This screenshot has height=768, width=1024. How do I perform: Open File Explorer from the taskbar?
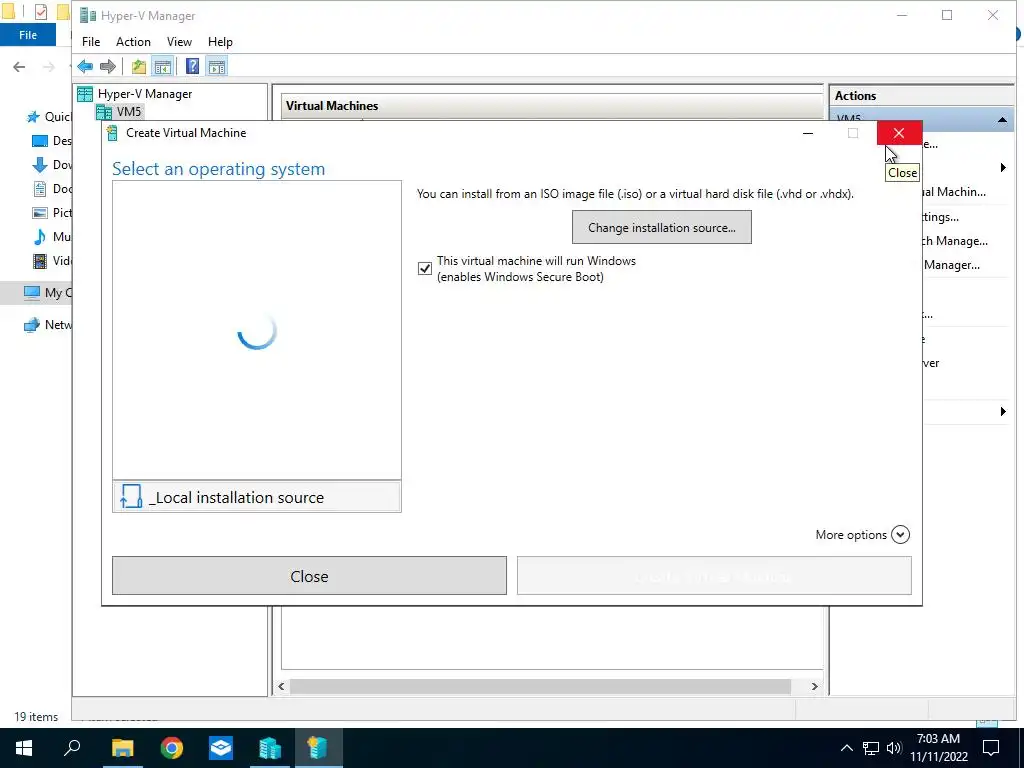(122, 748)
